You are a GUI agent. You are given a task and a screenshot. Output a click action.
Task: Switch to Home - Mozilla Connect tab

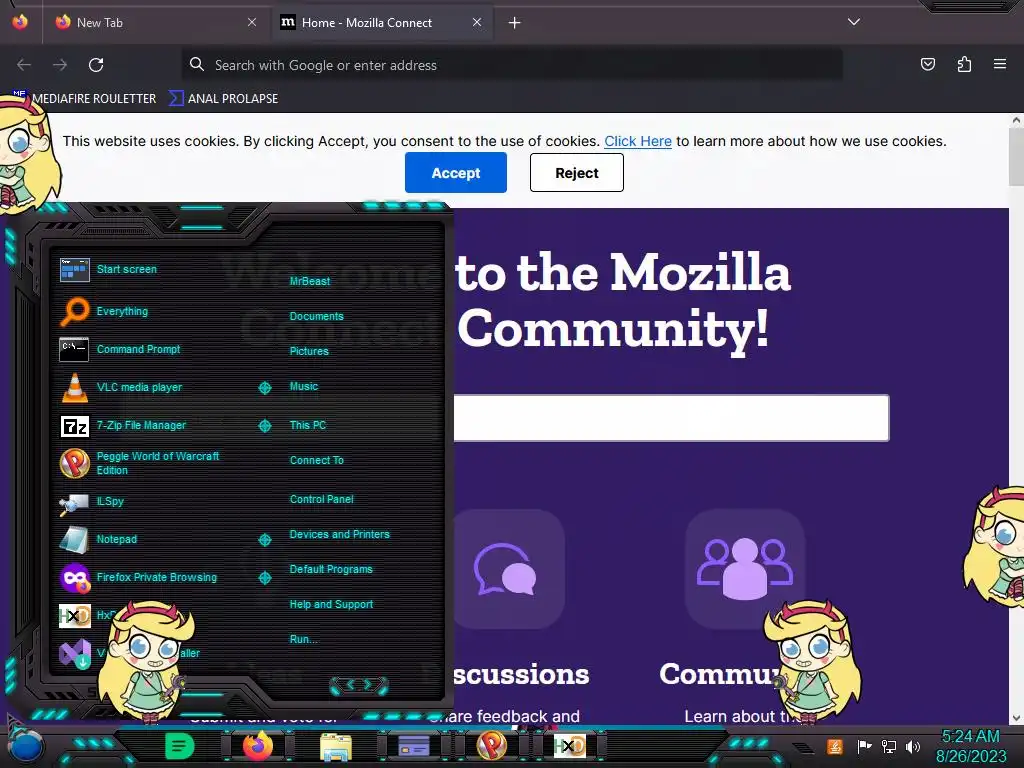coord(381,23)
